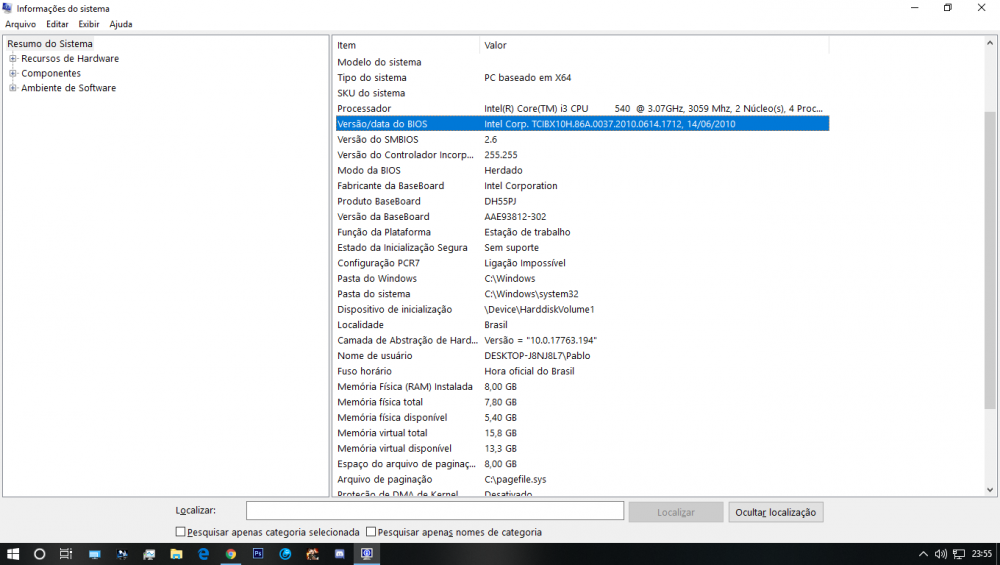The width and height of the screenshot is (1000, 565).
Task: Show hidden system tray icons
Action: tap(922, 553)
